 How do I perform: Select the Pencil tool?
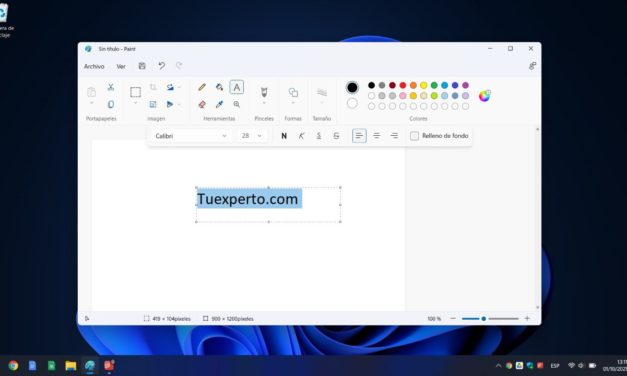(x=202, y=87)
